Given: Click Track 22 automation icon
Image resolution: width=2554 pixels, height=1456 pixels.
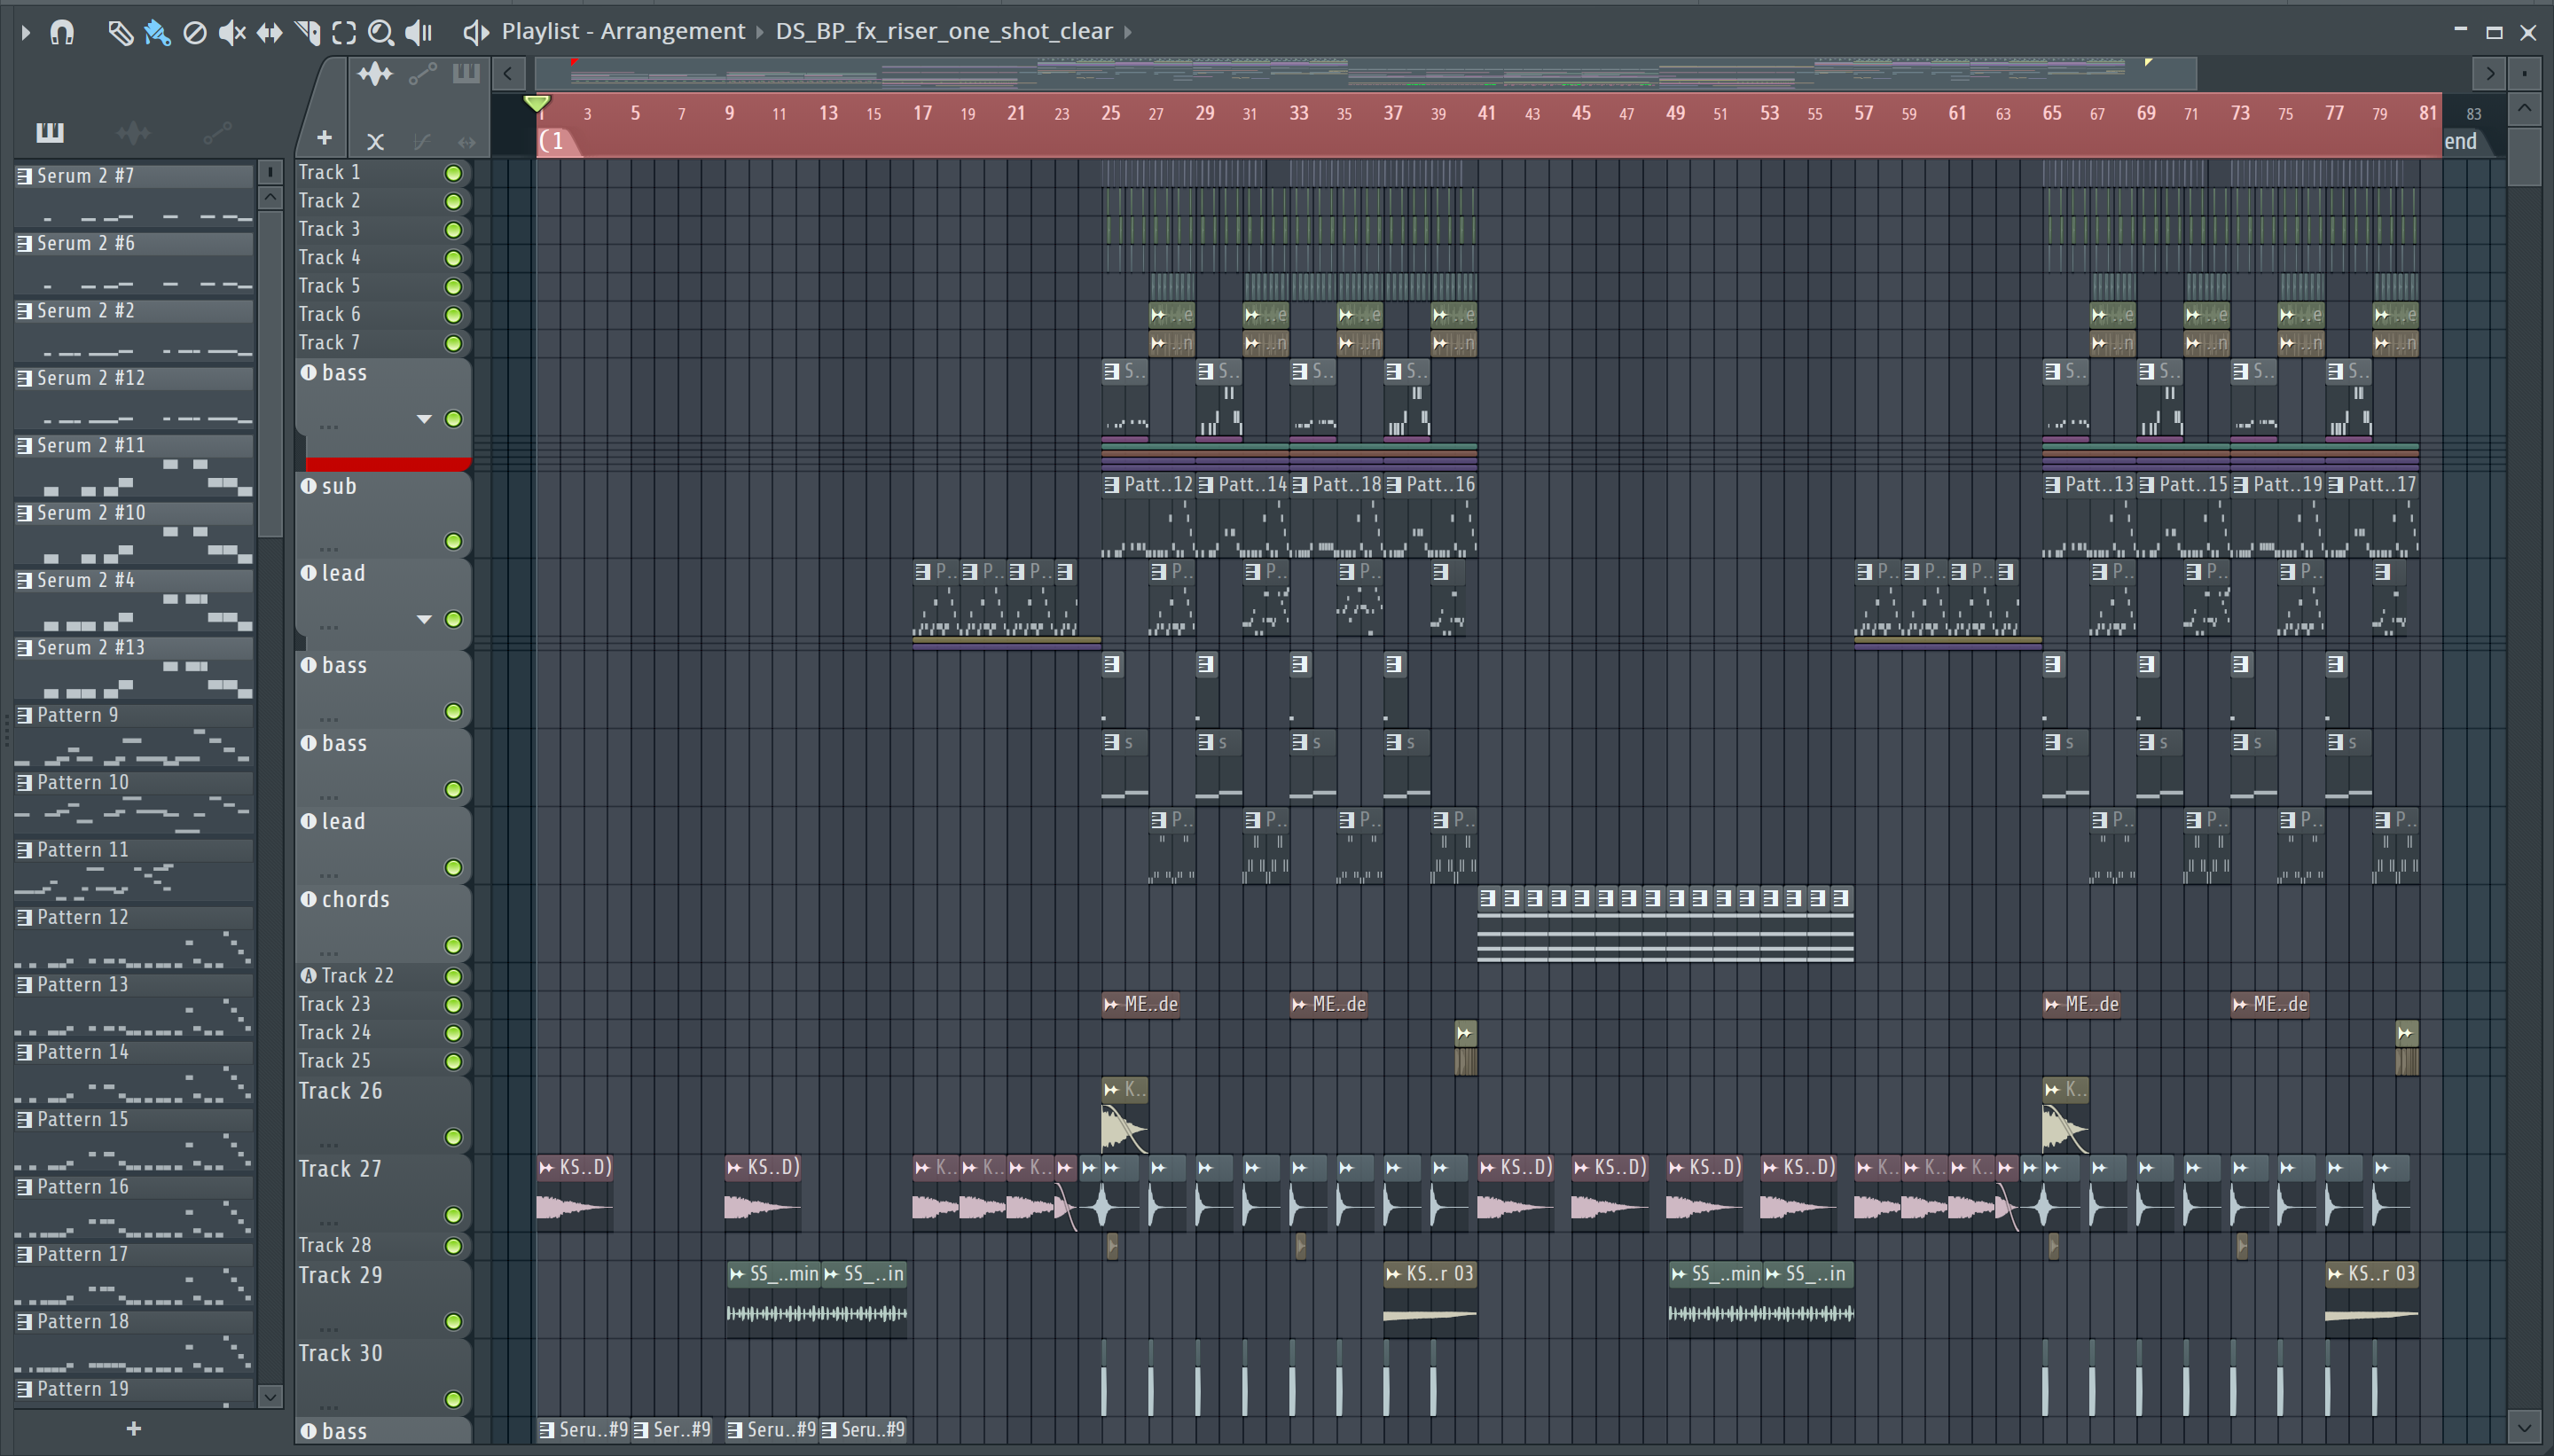Looking at the screenshot, I should click(308, 975).
